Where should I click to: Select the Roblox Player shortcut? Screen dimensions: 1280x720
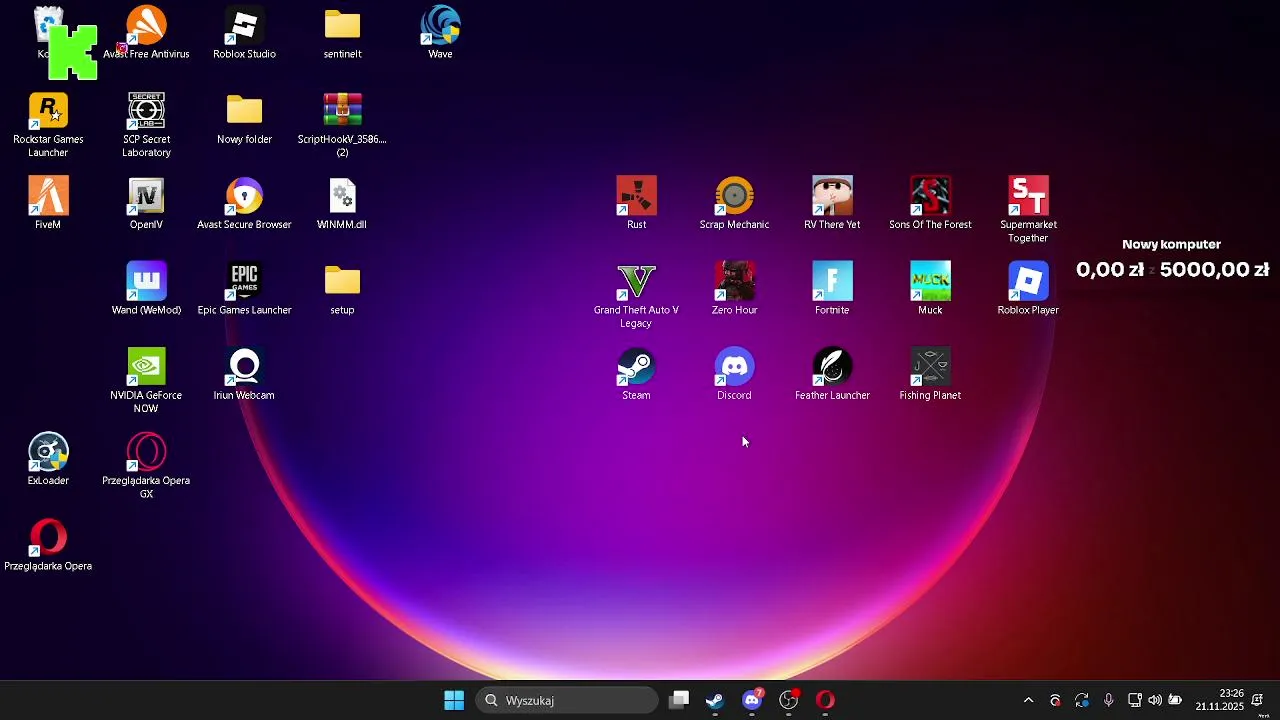(x=1028, y=289)
